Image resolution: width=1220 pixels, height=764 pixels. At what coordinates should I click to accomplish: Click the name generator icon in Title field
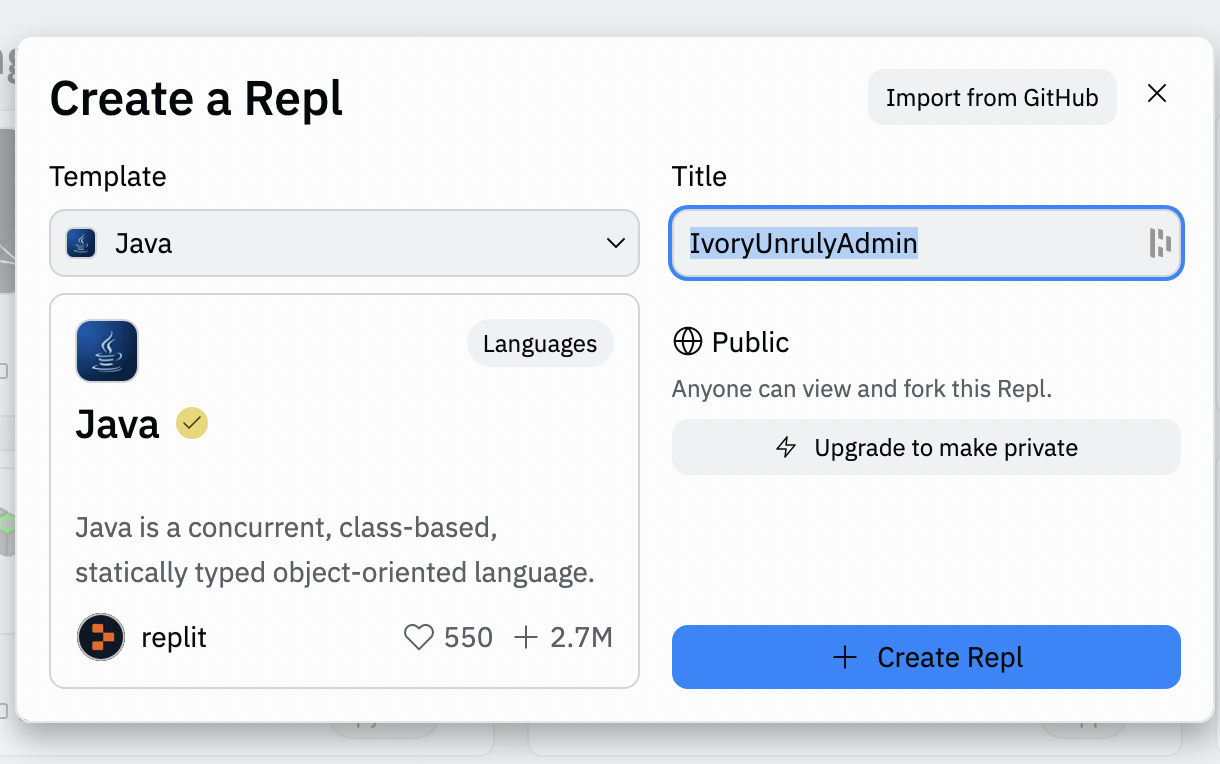[1160, 243]
